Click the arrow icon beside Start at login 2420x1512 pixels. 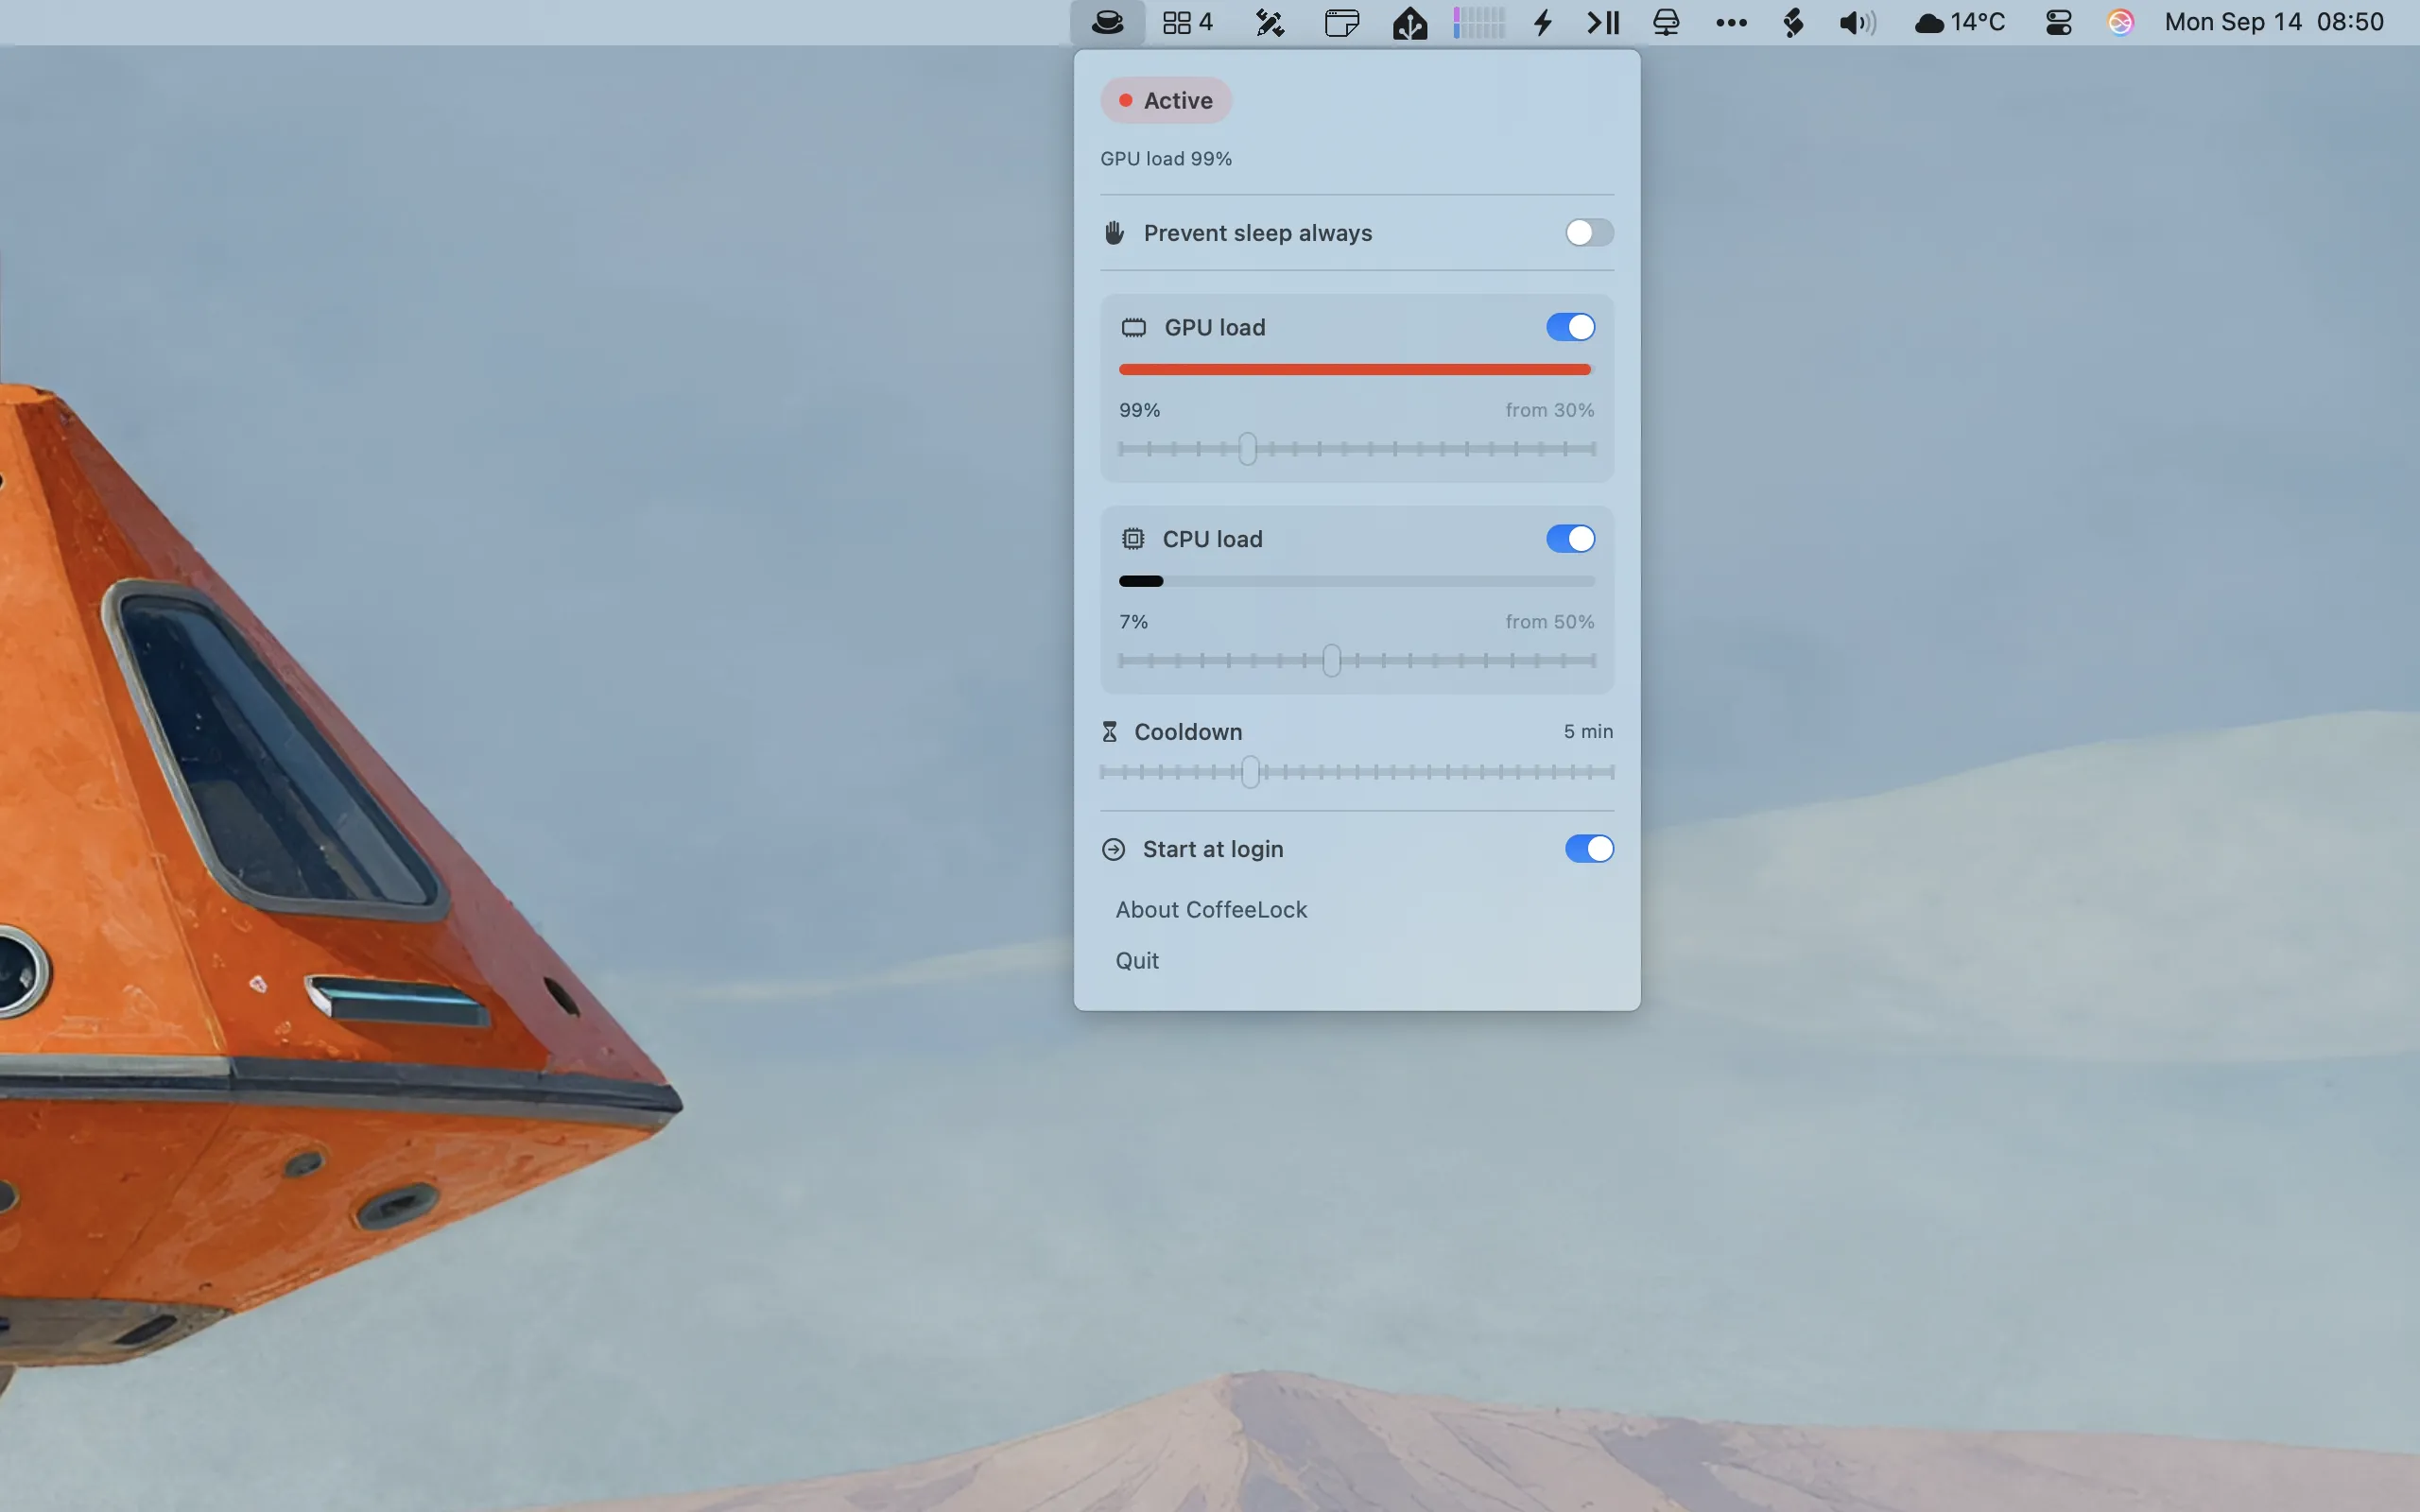pyautogui.click(x=1113, y=849)
